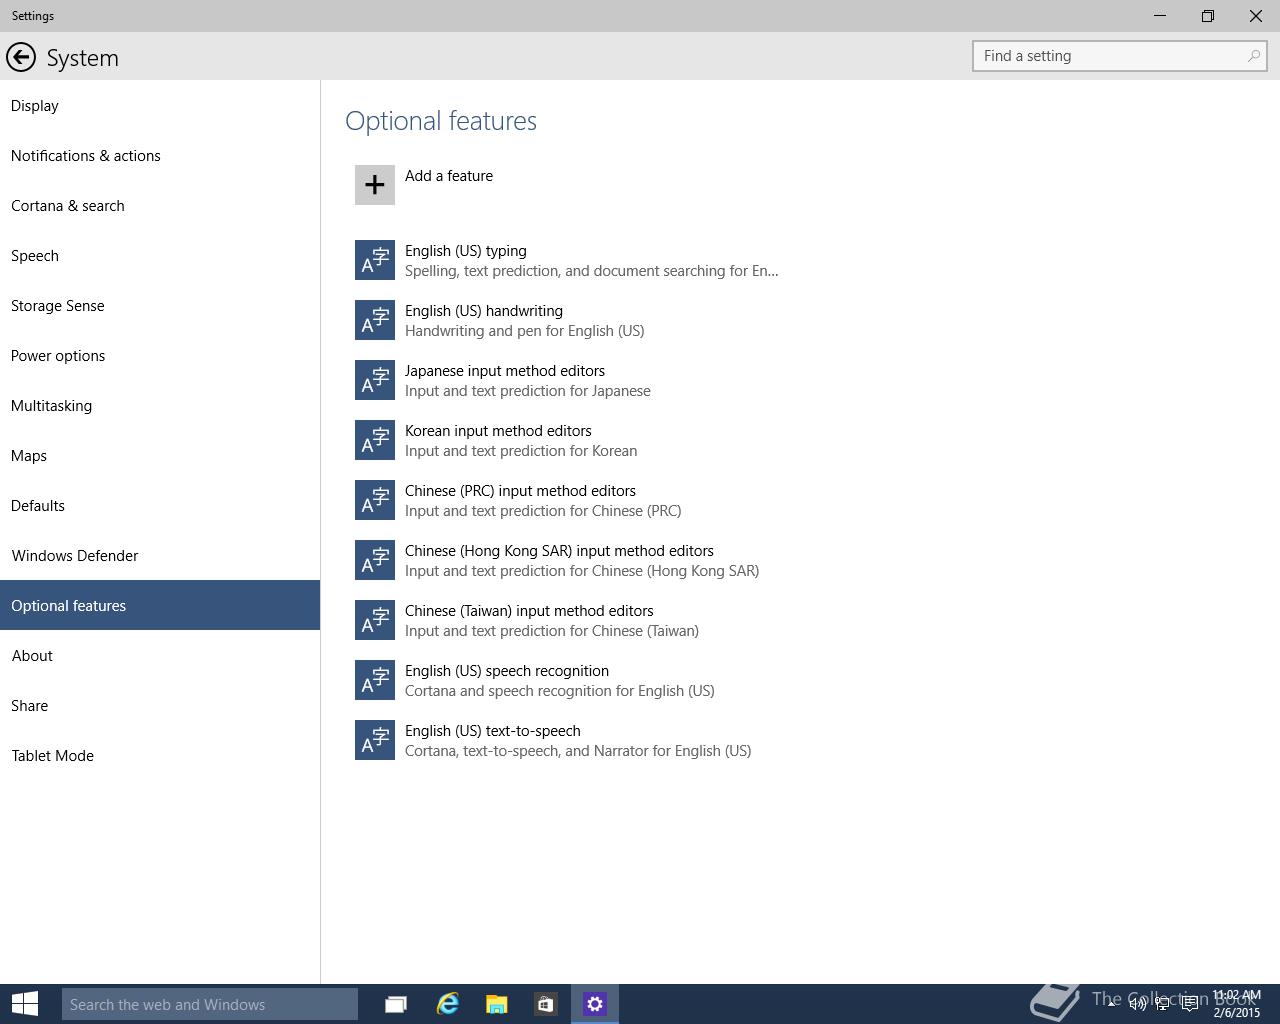Screen dimensions: 1280x1024
Task: Click the Add a feature label
Action: point(449,176)
